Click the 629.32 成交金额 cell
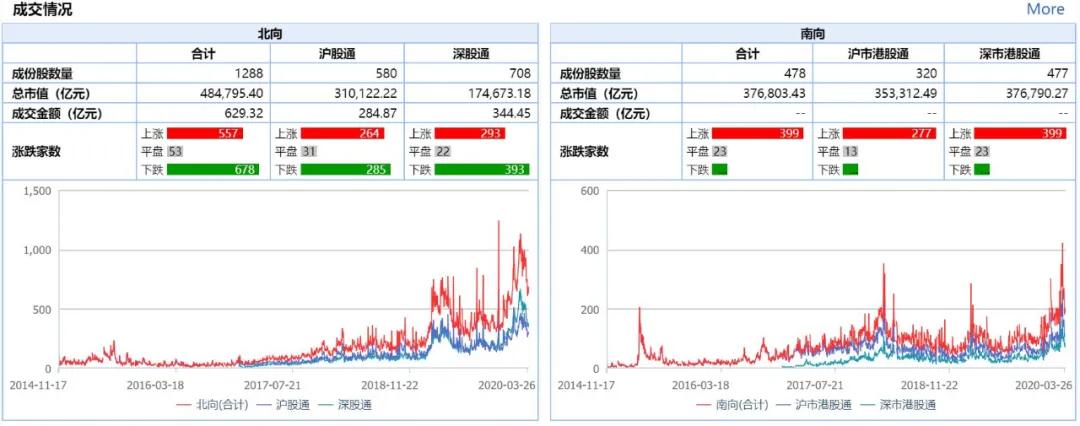Image resolution: width=1080 pixels, height=426 pixels. point(203,113)
